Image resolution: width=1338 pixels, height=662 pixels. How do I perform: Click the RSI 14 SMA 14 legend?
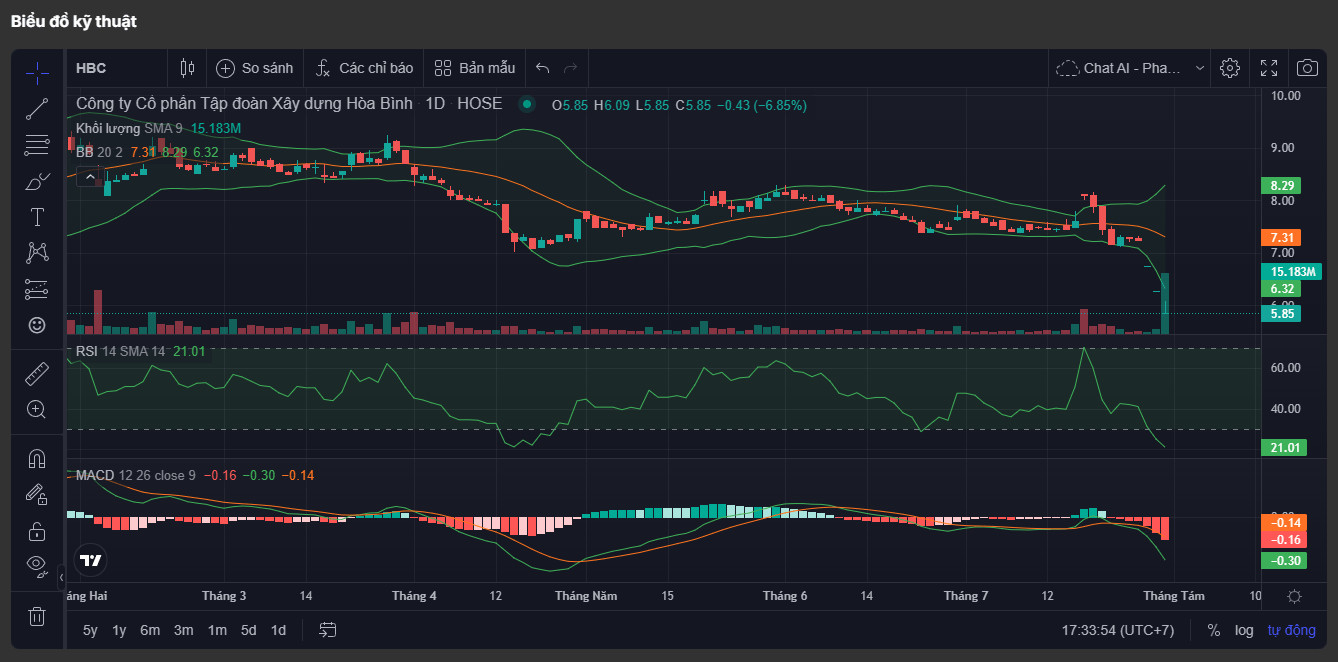click(x=120, y=351)
